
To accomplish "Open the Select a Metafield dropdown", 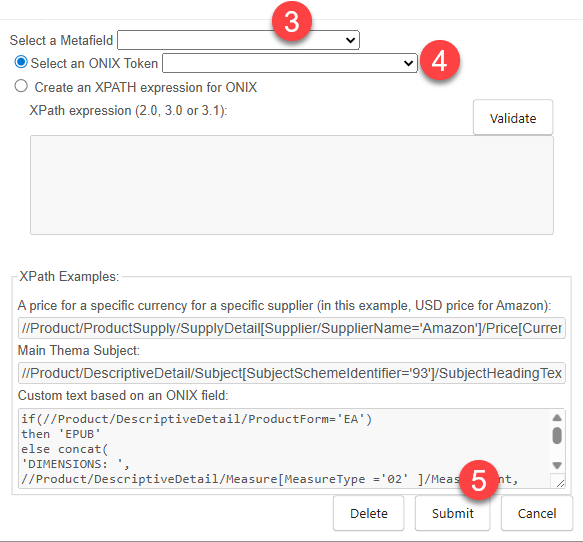I will (238, 40).
